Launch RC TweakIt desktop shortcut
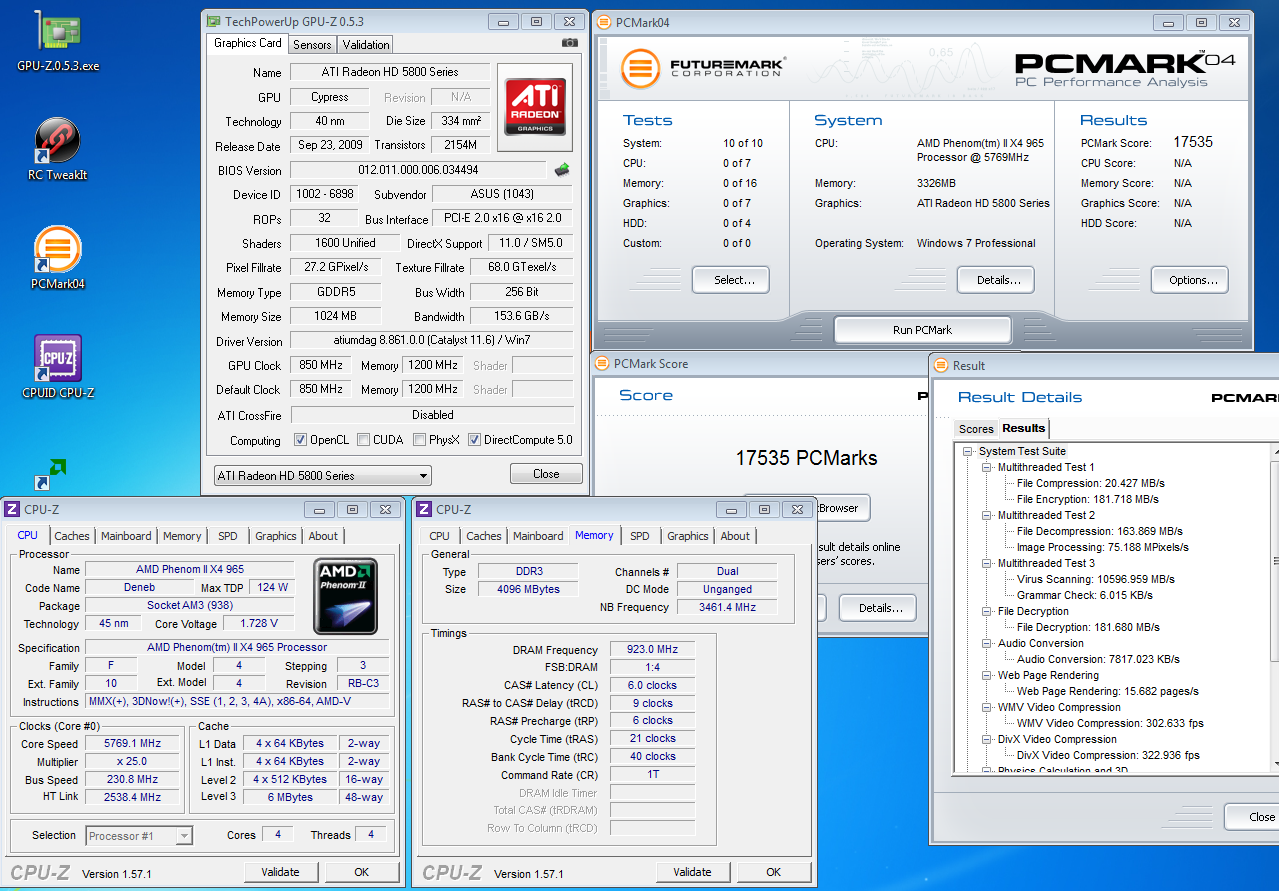Viewport: 1279px width, 891px height. click(x=58, y=150)
